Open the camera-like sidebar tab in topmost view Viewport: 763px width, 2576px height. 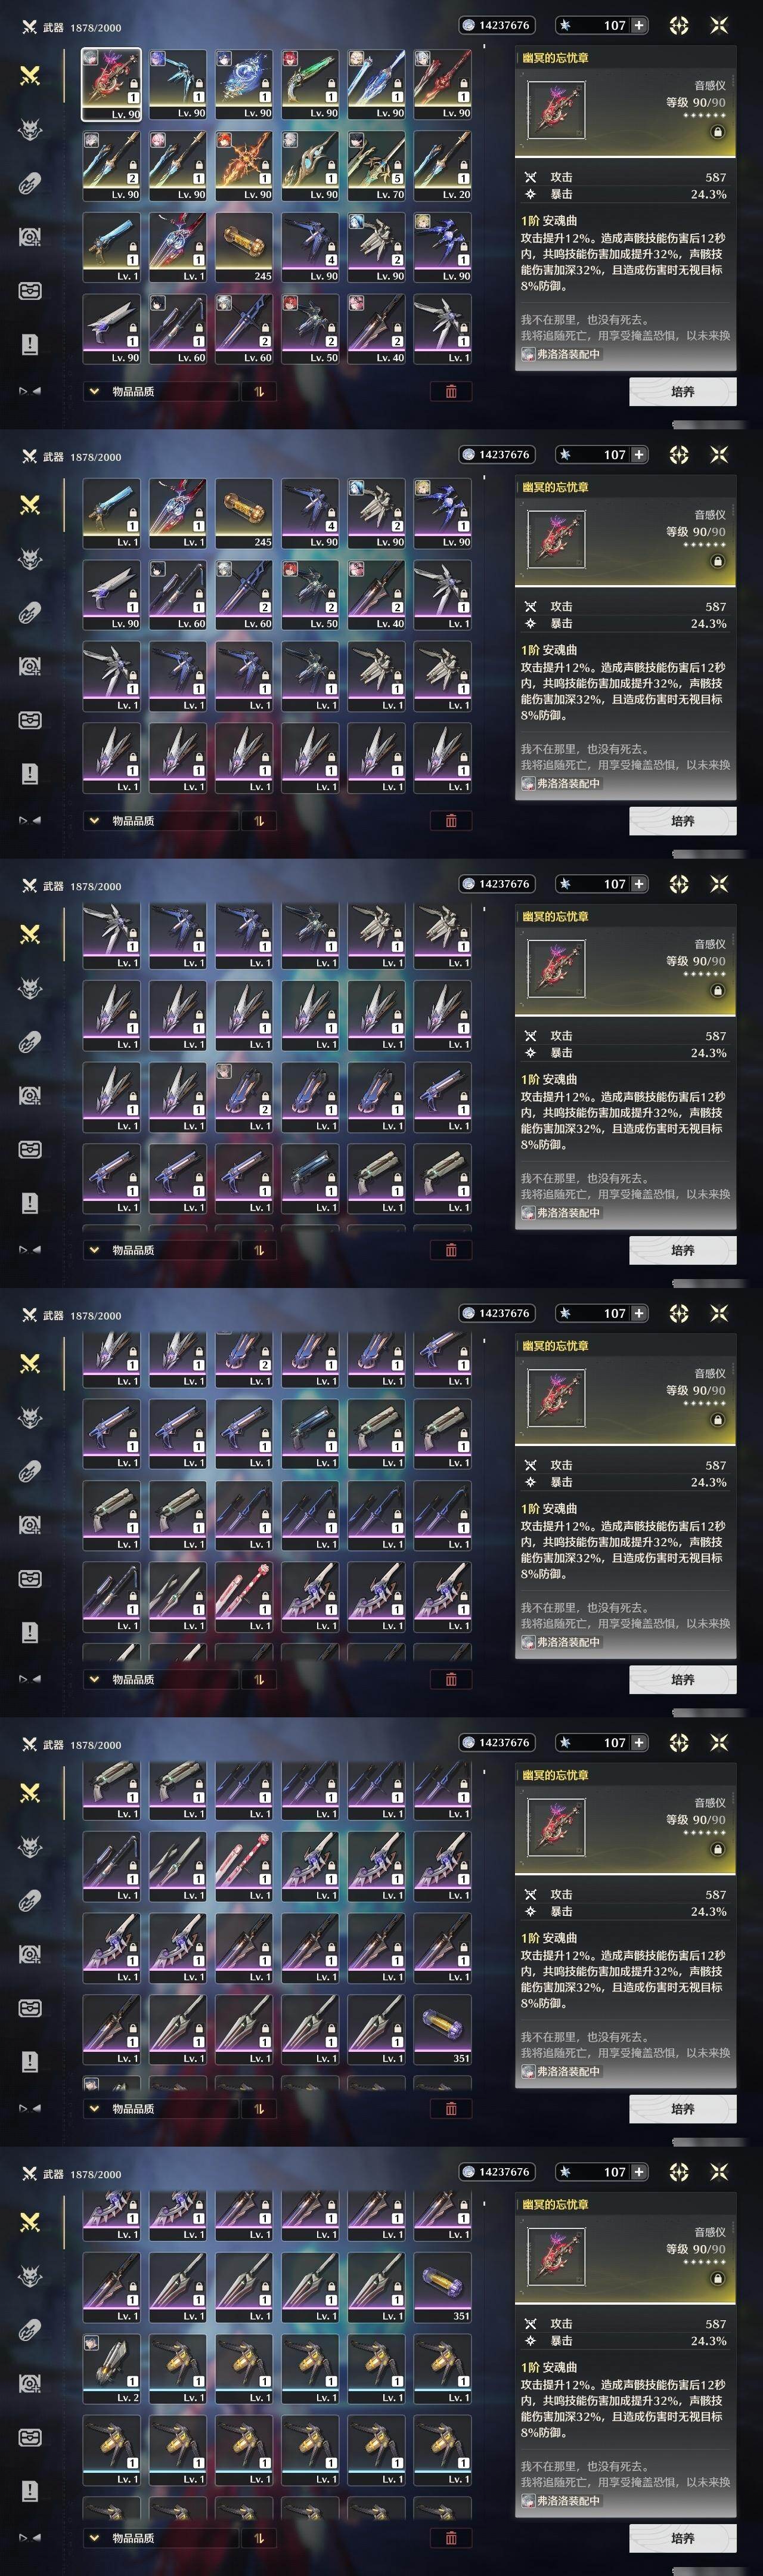[x=30, y=237]
